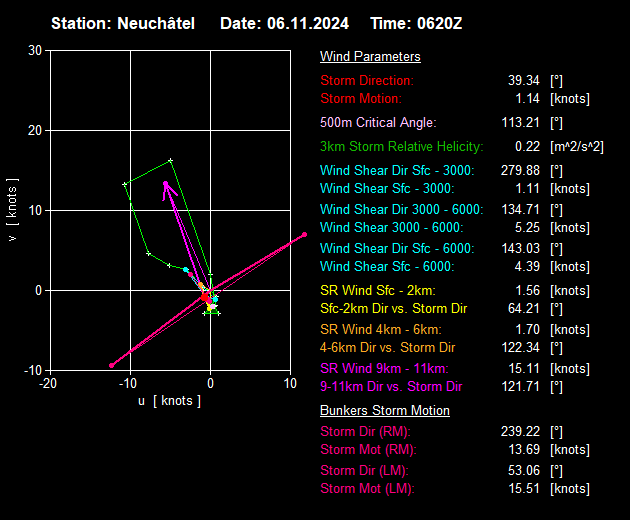Click the RM direction value 239.22
630x520 pixels.
tap(520, 432)
